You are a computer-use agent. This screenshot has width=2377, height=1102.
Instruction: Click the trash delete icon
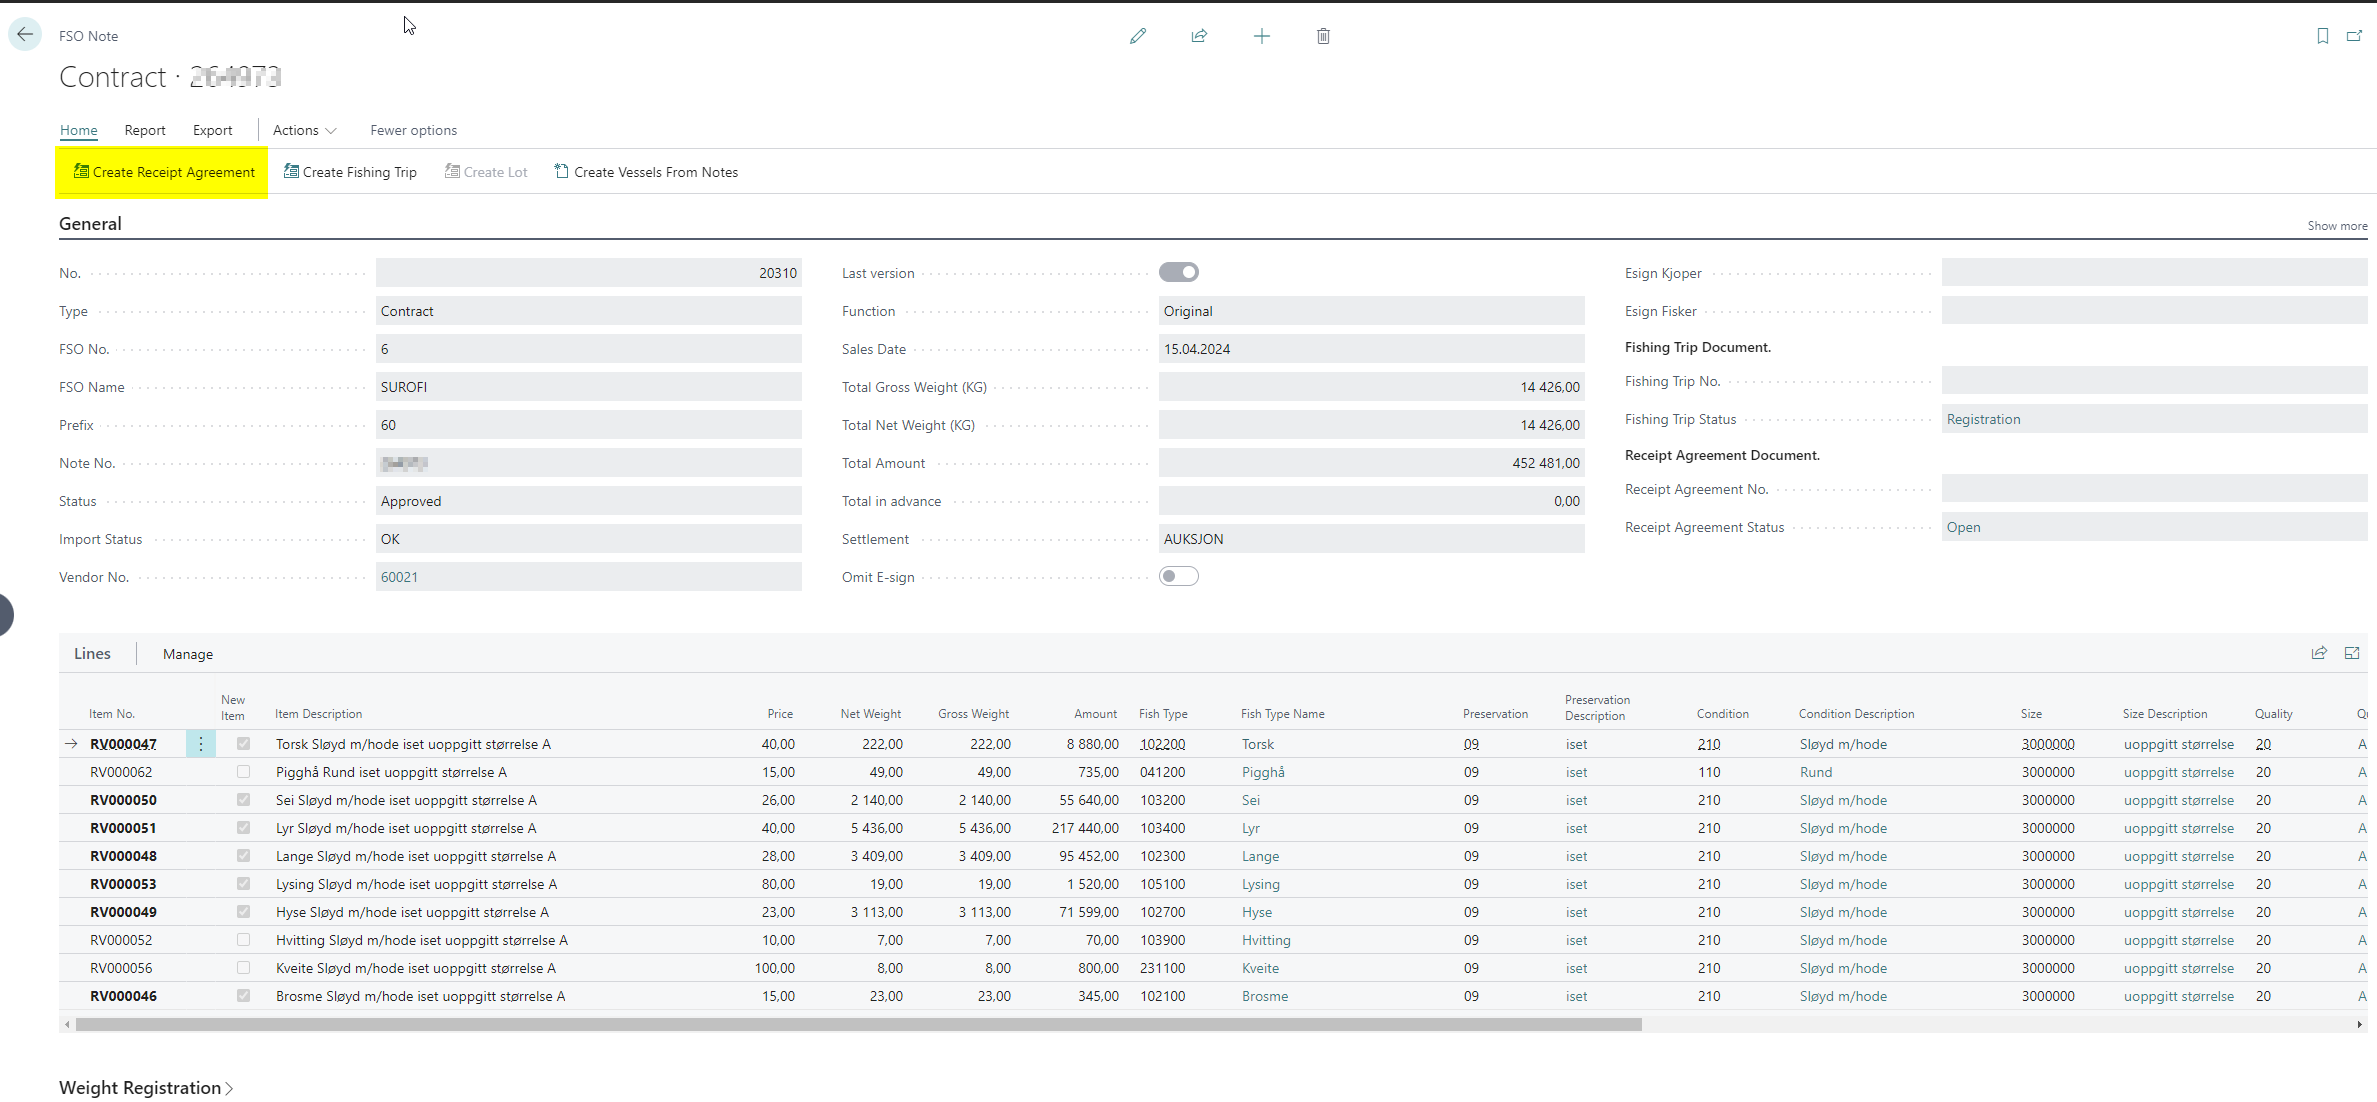pos(1323,36)
